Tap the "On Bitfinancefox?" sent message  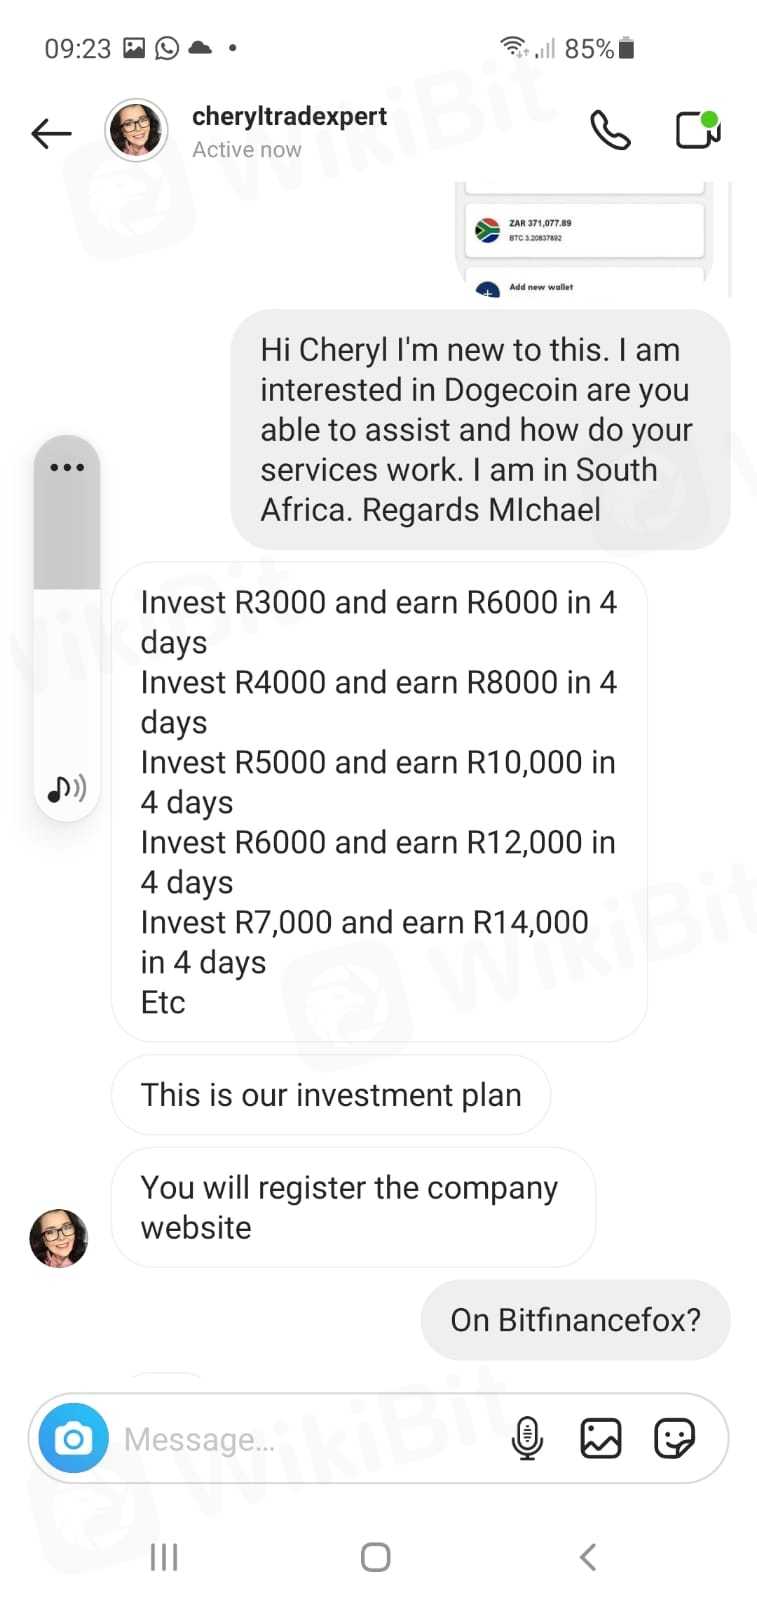pyautogui.click(x=575, y=1320)
